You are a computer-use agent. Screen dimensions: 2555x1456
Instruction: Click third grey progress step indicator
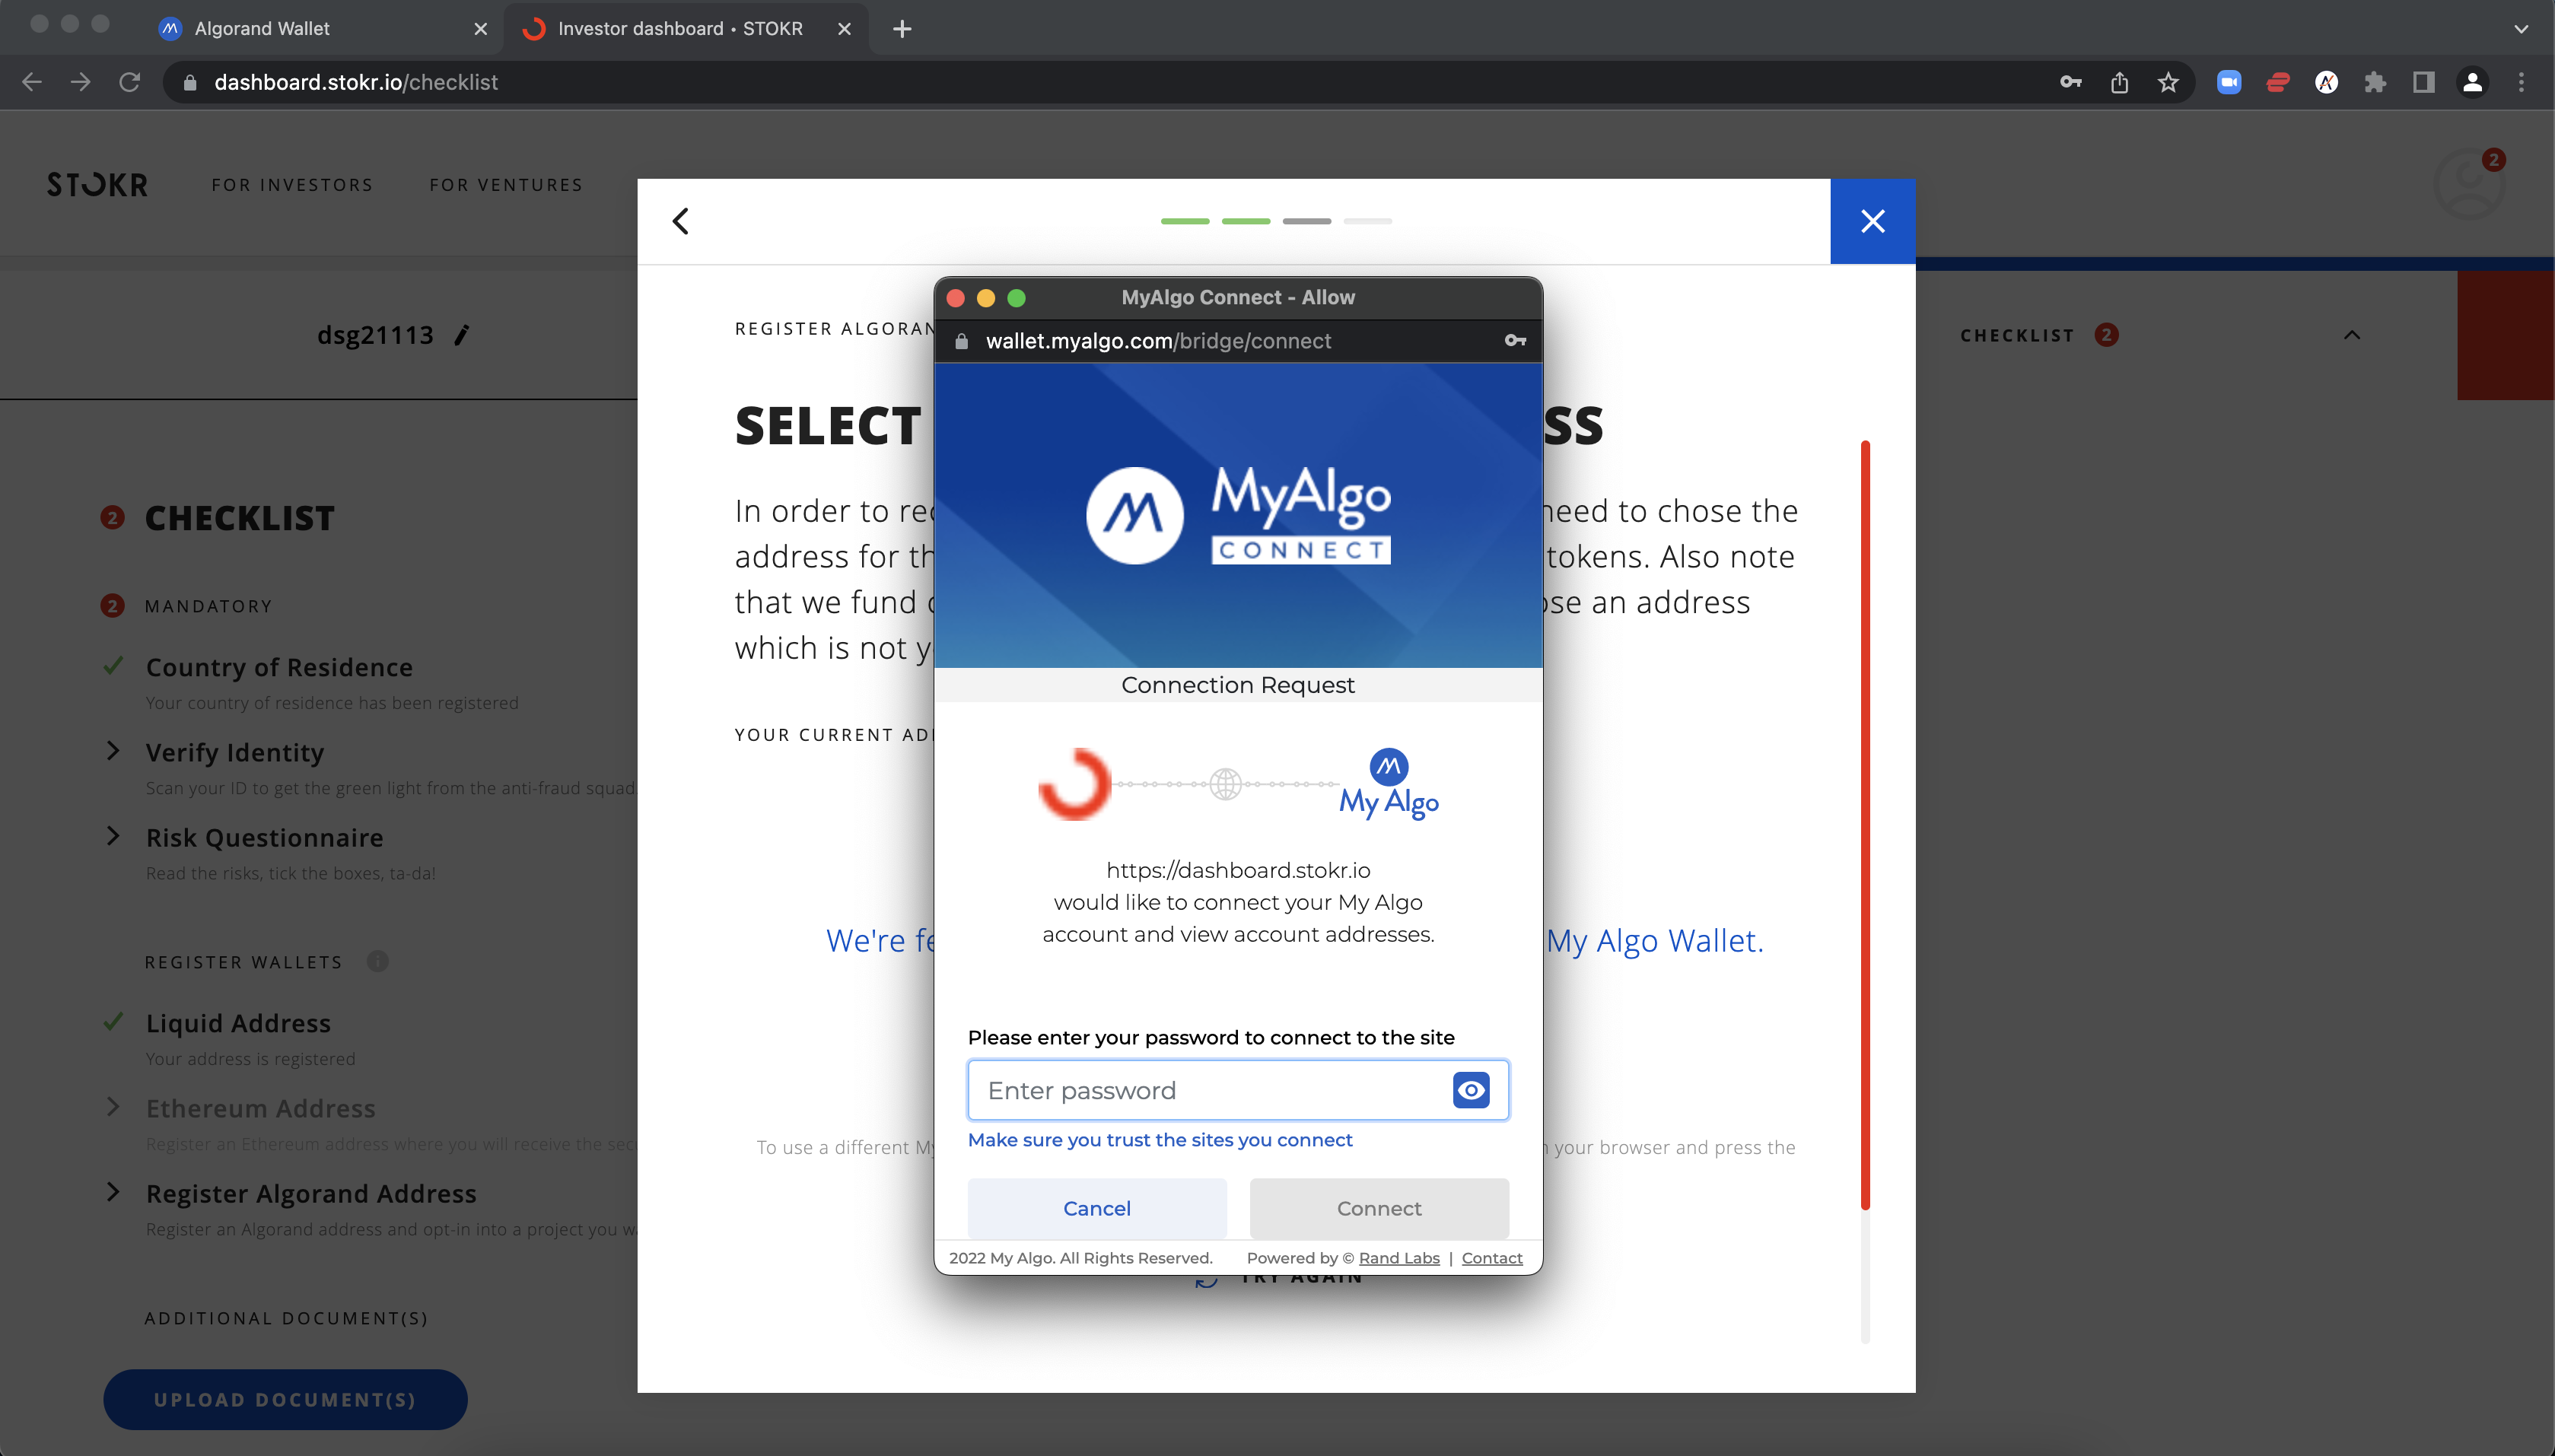(x=1307, y=221)
